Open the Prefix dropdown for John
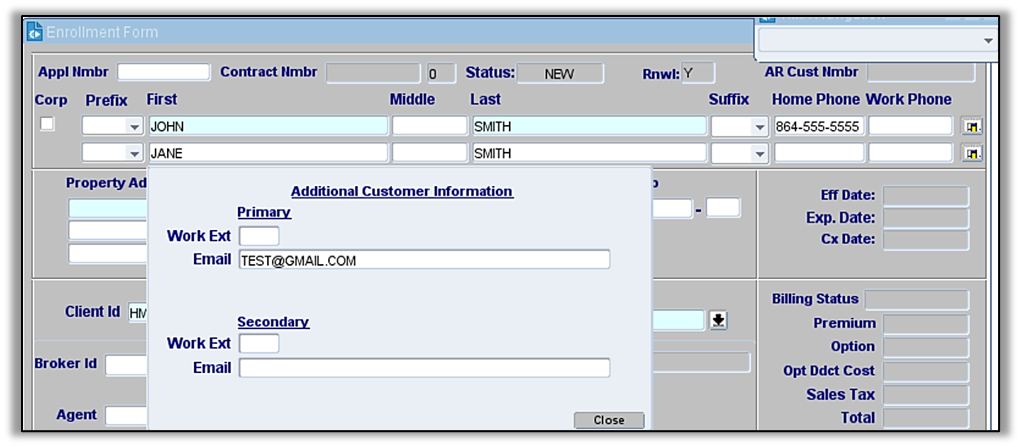The width and height of the screenshot is (1021, 447). [134, 127]
